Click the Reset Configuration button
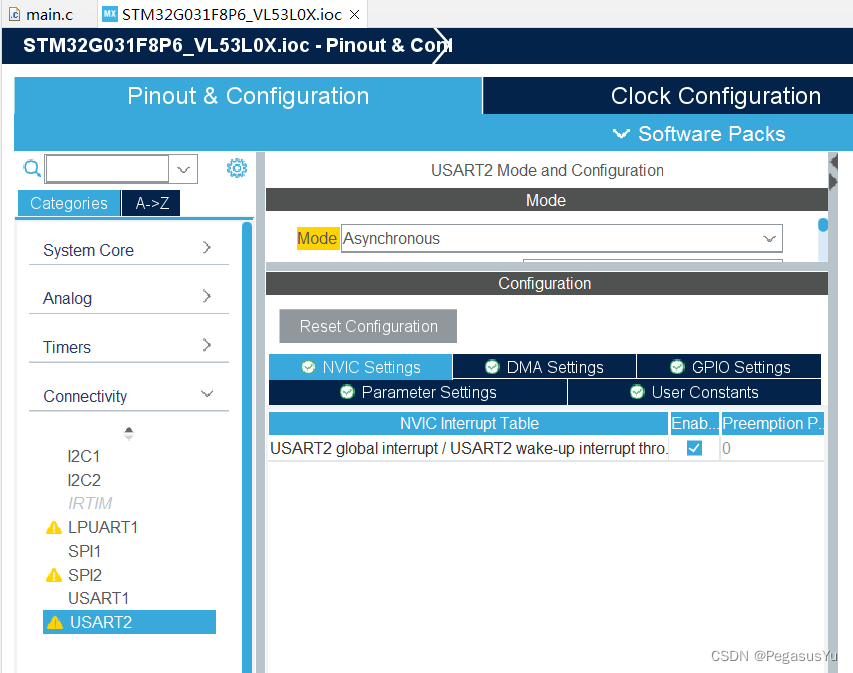Screen dimensions: 853x673 pos(368,326)
